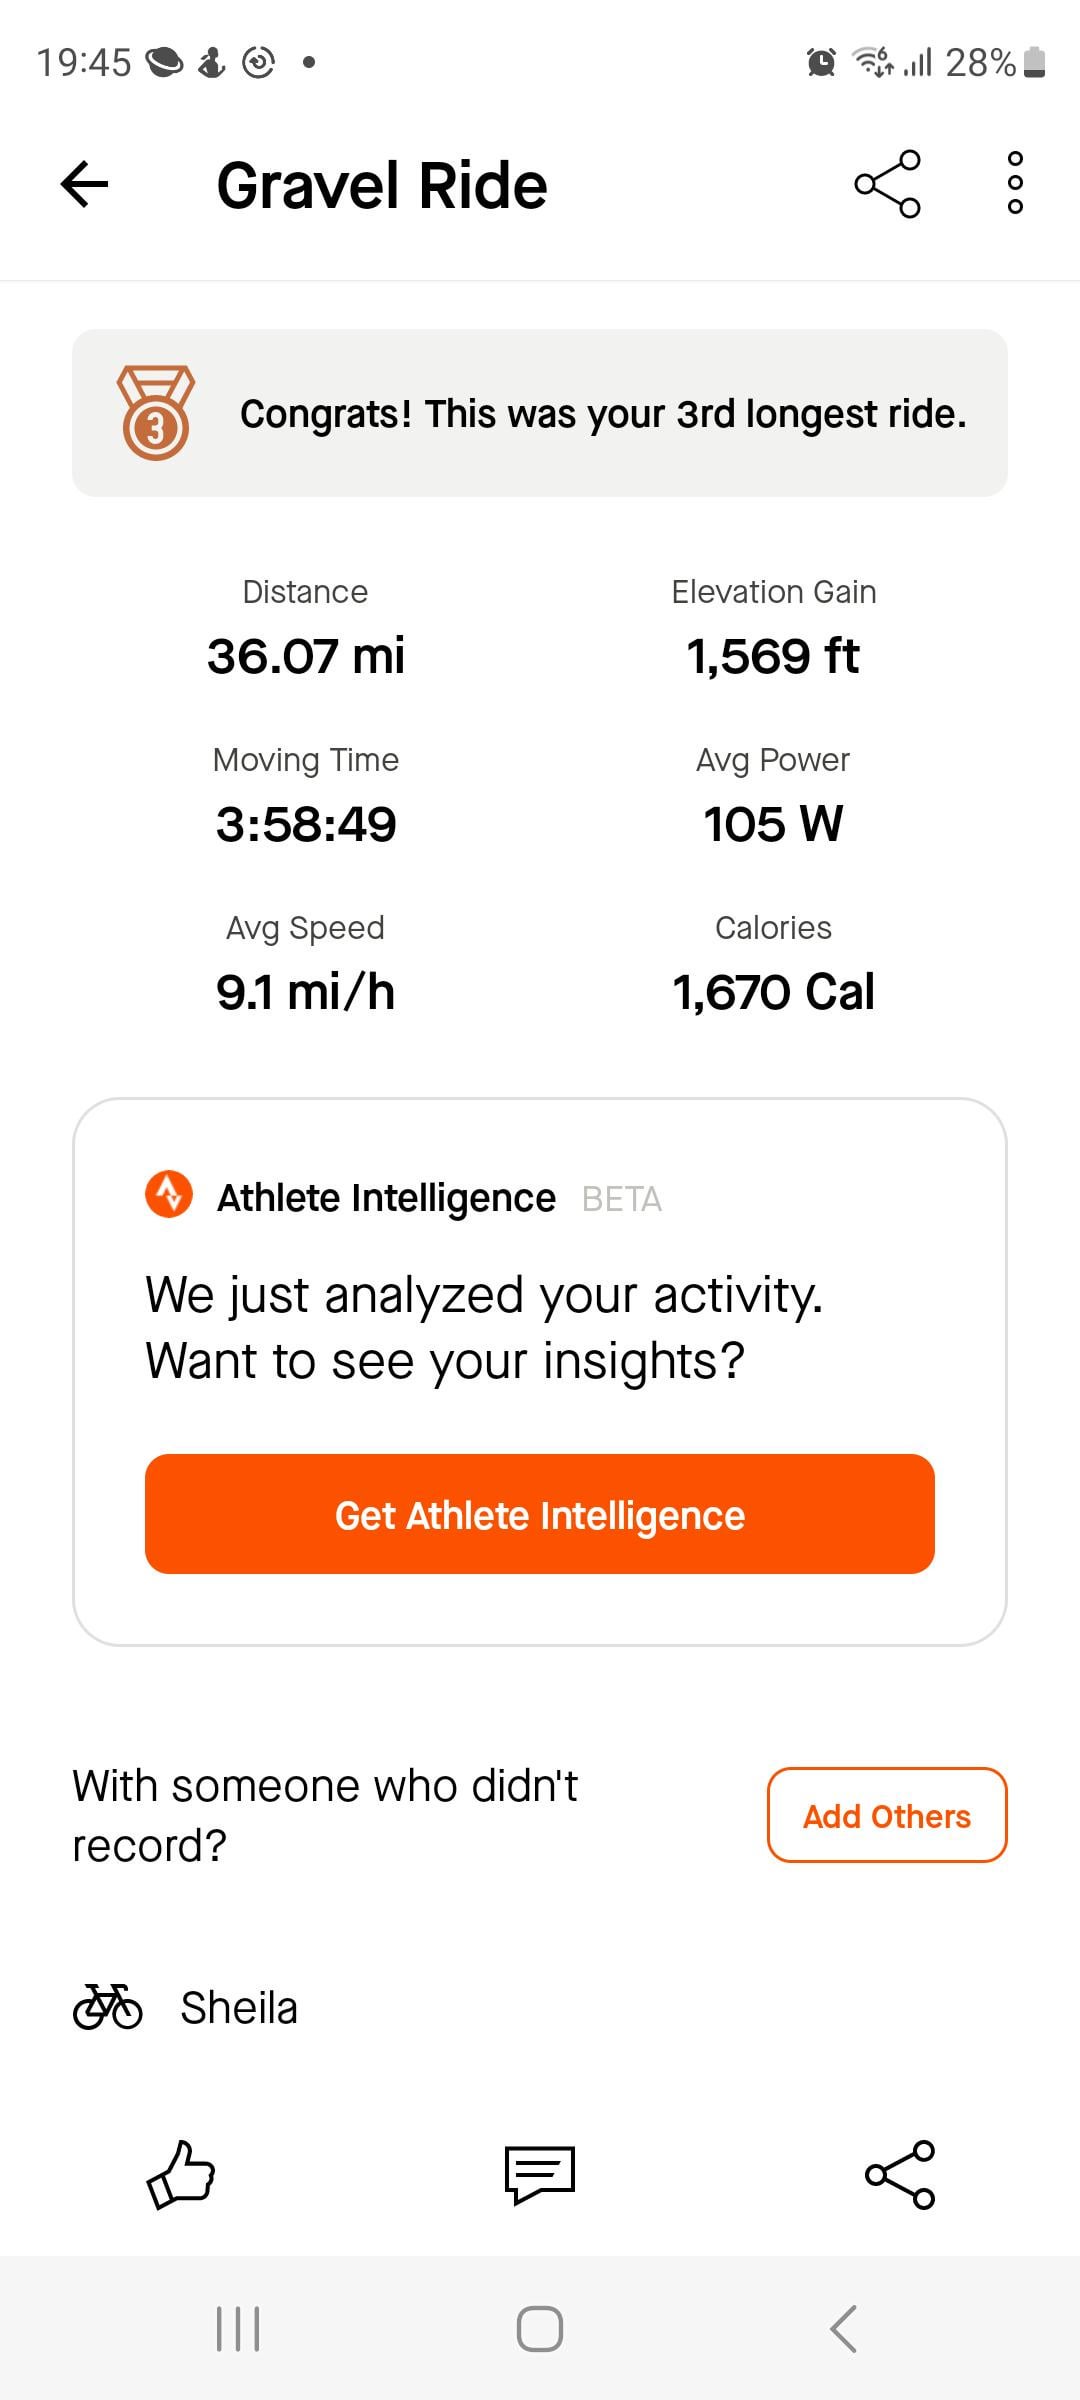1080x2400 pixels.
Task: Tap the bottom share icon
Action: pyautogui.click(x=900, y=2174)
